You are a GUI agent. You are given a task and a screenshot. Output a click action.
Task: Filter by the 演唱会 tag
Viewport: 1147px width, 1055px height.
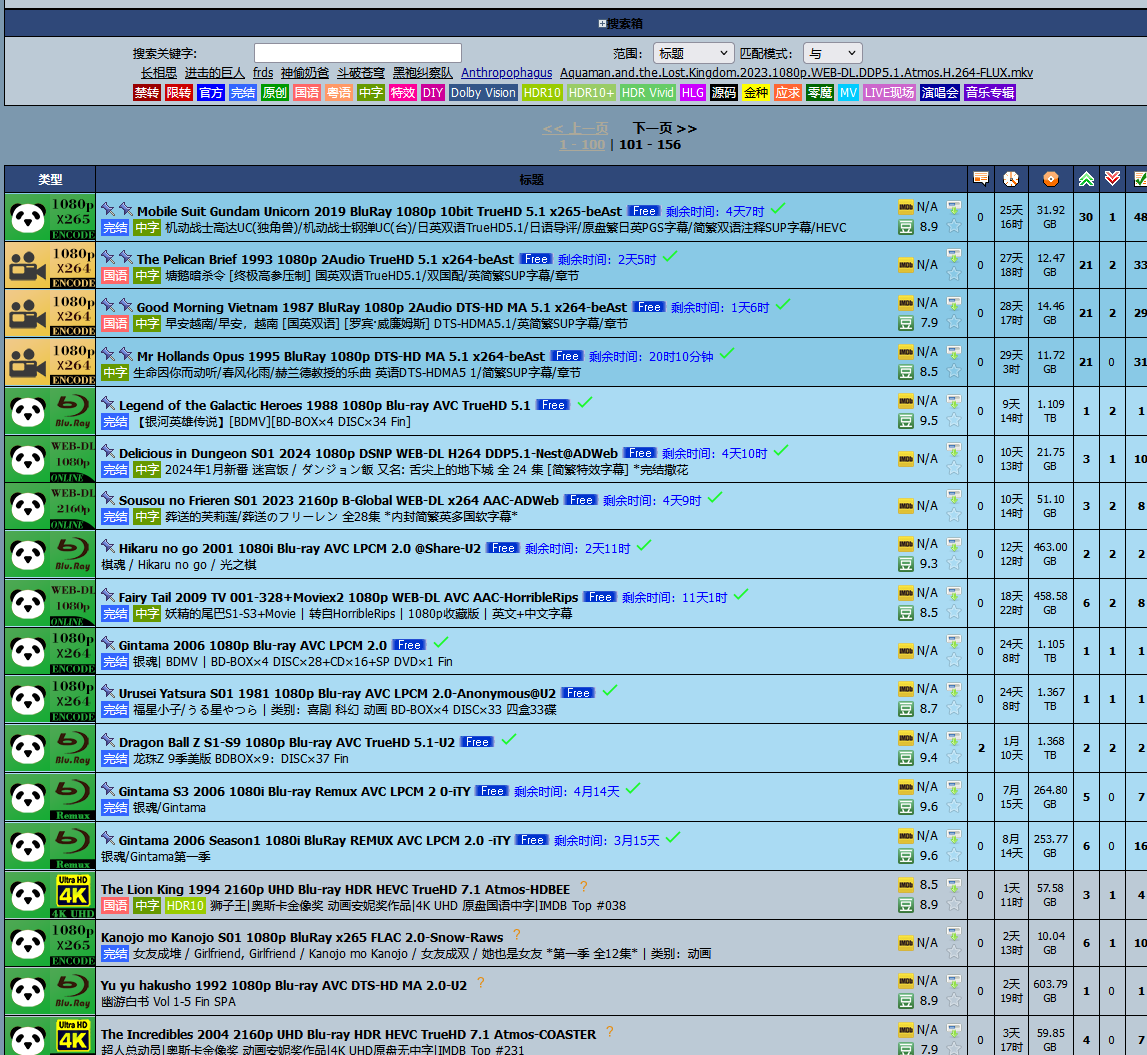click(x=940, y=93)
